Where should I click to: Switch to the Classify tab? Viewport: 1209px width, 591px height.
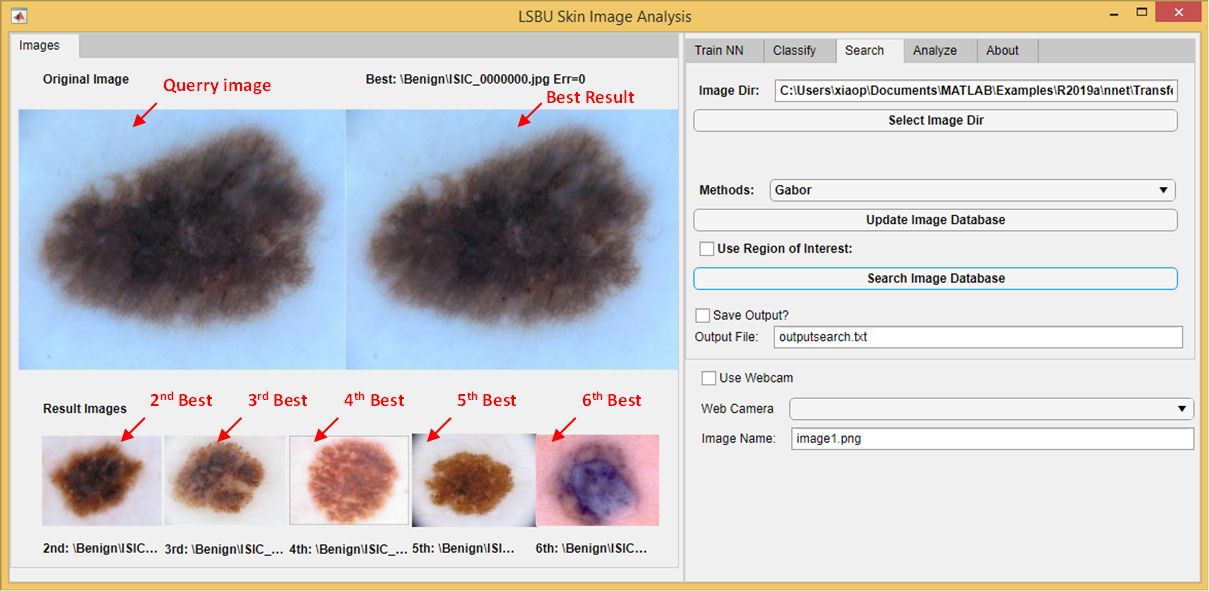(797, 50)
